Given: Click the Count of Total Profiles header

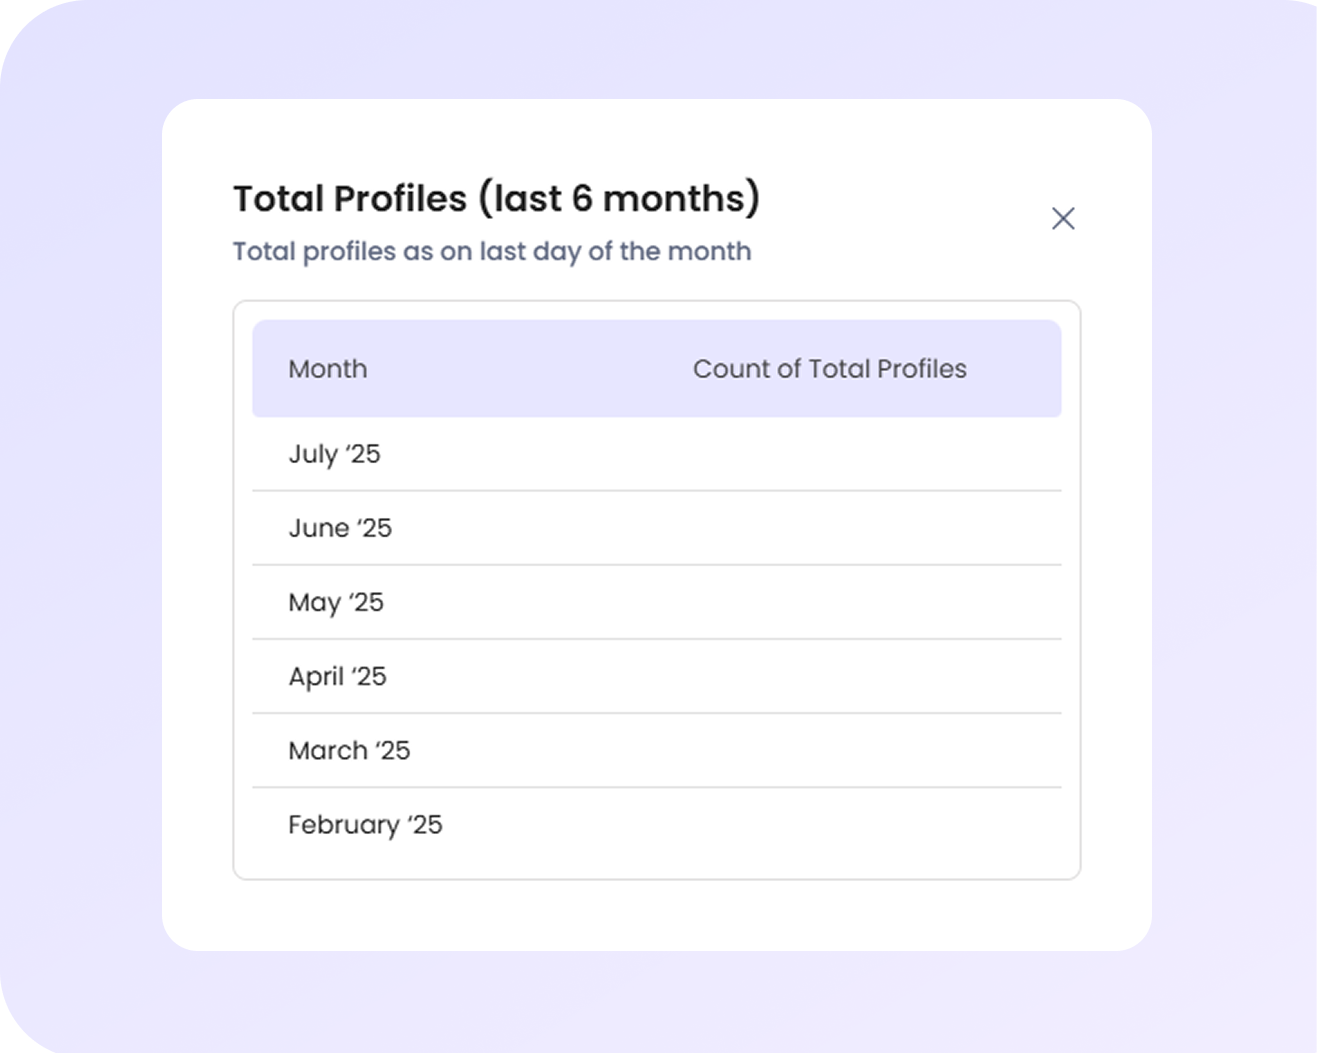Looking at the screenshot, I should [x=829, y=369].
